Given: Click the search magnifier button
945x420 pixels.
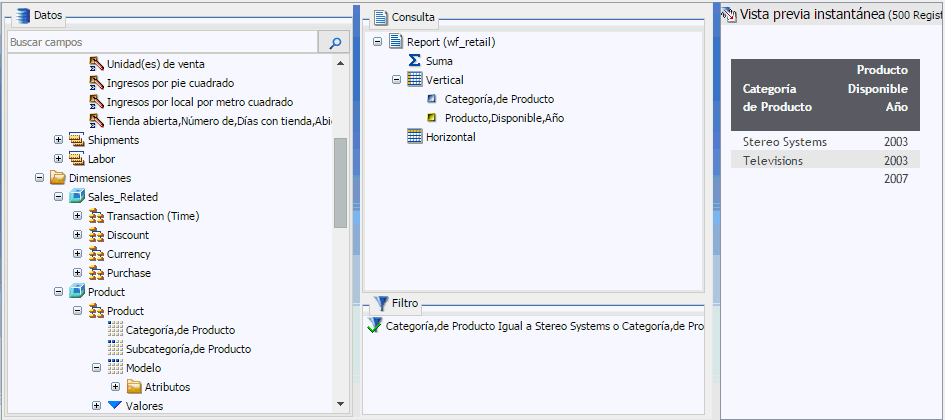Looking at the screenshot, I should (x=334, y=43).
